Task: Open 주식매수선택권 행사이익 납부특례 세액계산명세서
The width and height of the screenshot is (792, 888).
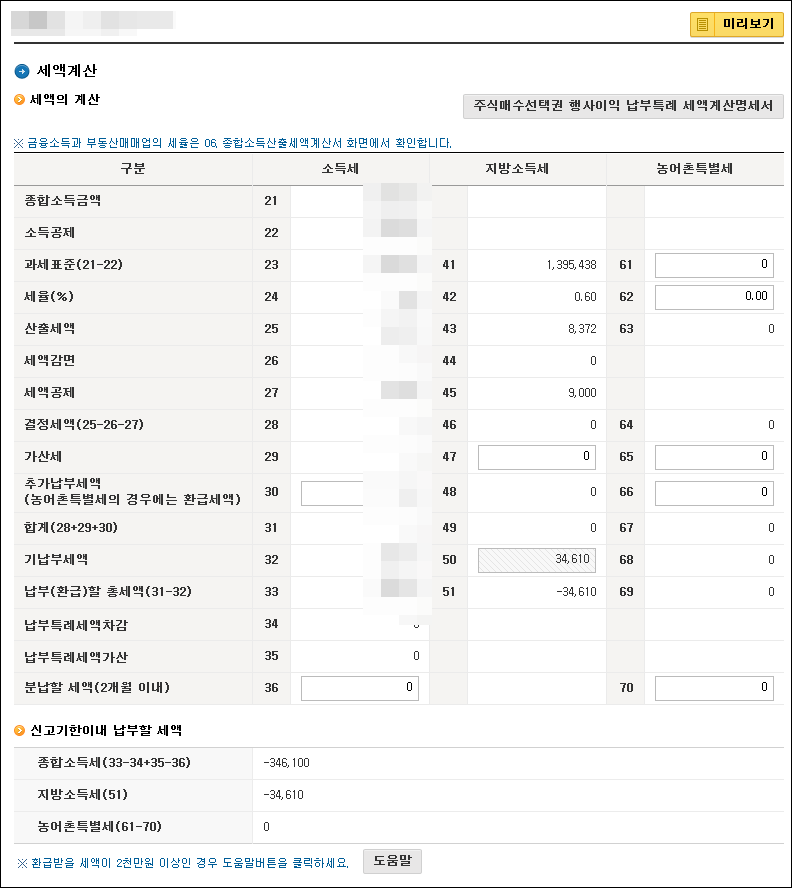Action: (623, 106)
